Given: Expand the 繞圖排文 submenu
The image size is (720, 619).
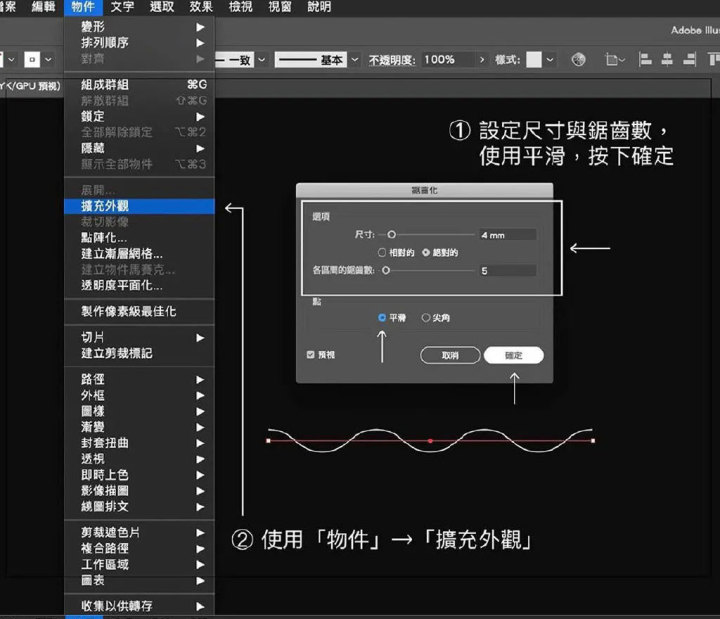Looking at the screenshot, I should click(140, 506).
